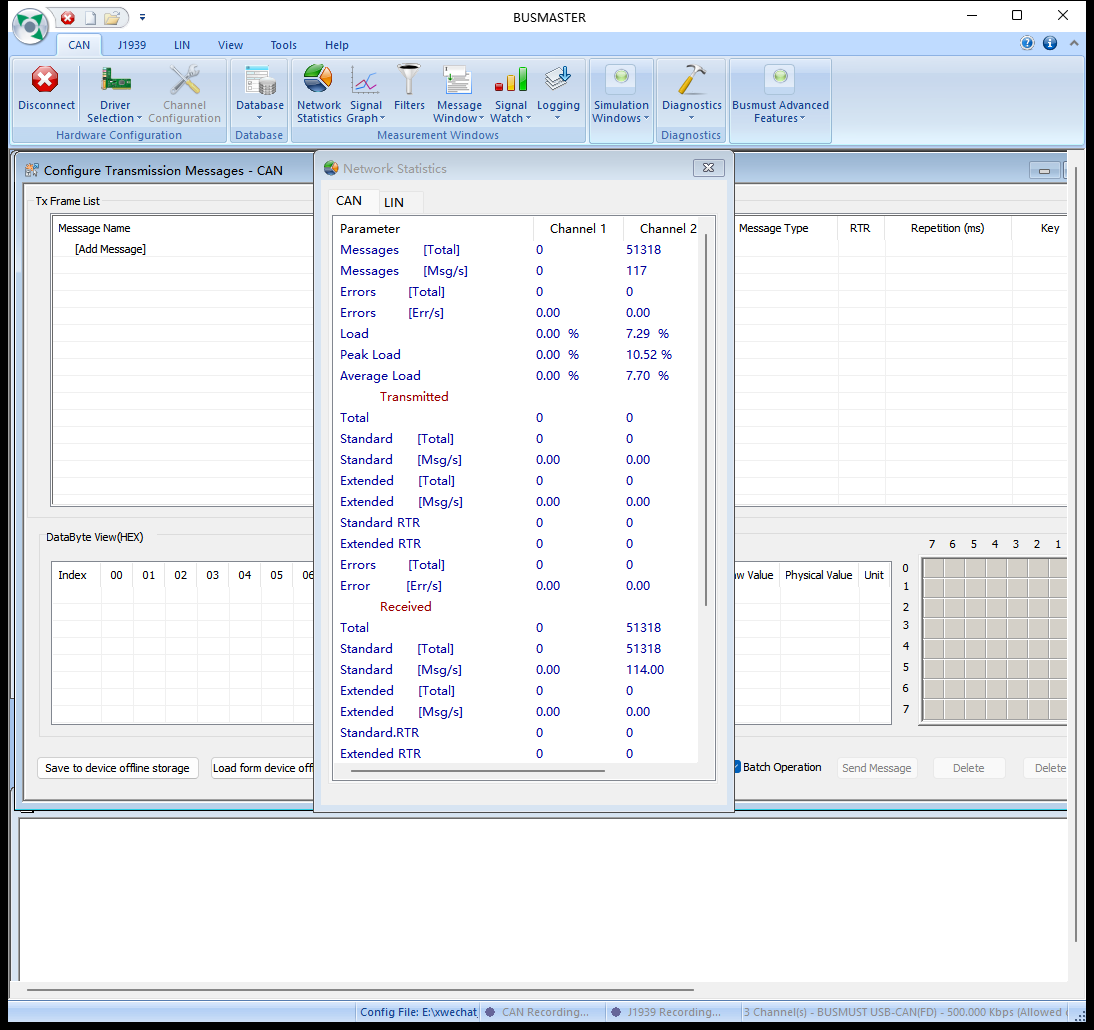Open the Signal Graph icon
The height and width of the screenshot is (1030, 1094).
[x=365, y=79]
